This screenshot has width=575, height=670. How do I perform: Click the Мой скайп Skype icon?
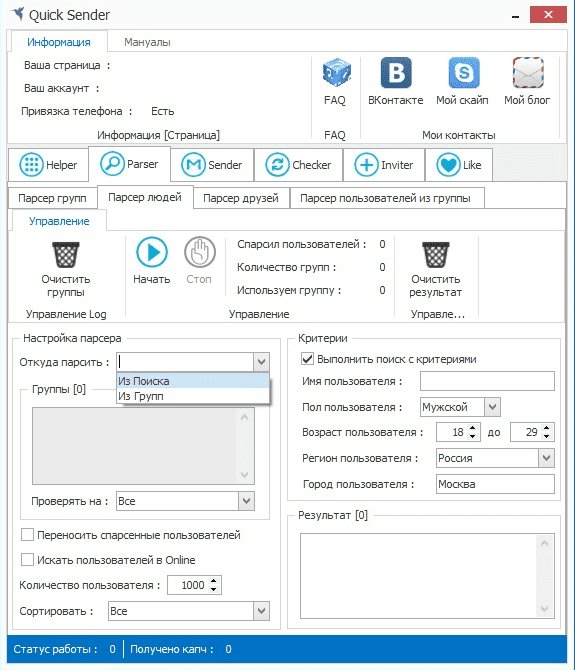tap(464, 72)
